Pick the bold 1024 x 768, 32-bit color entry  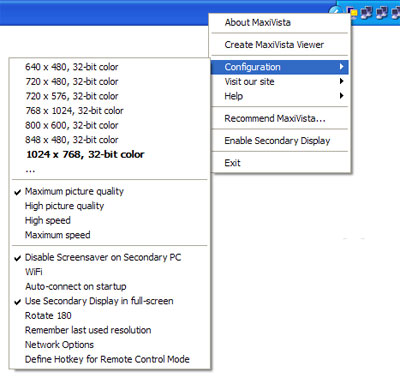(x=110, y=154)
